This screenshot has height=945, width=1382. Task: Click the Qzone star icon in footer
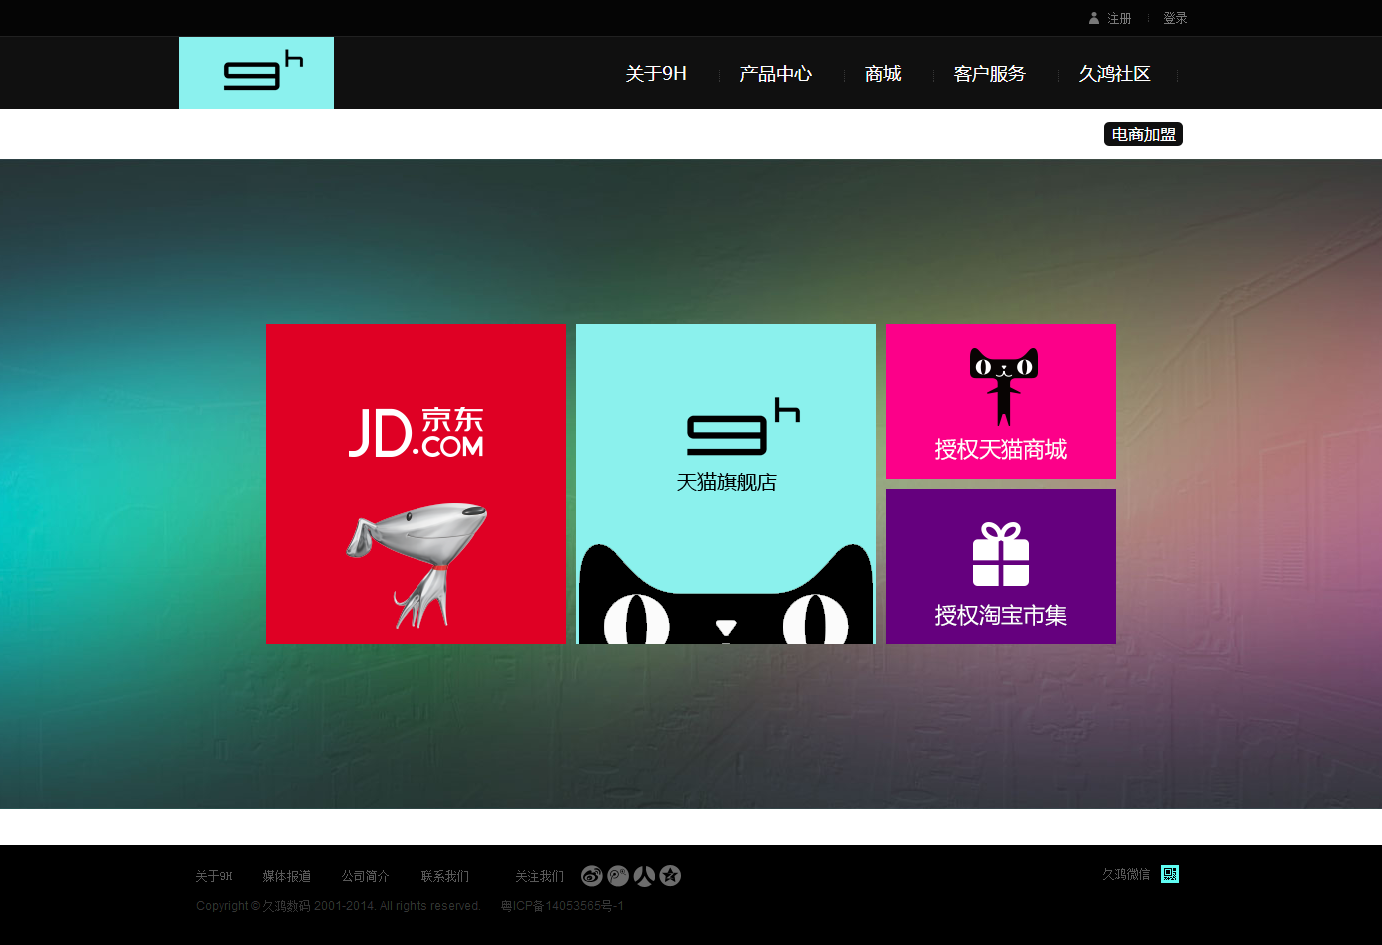coord(670,876)
